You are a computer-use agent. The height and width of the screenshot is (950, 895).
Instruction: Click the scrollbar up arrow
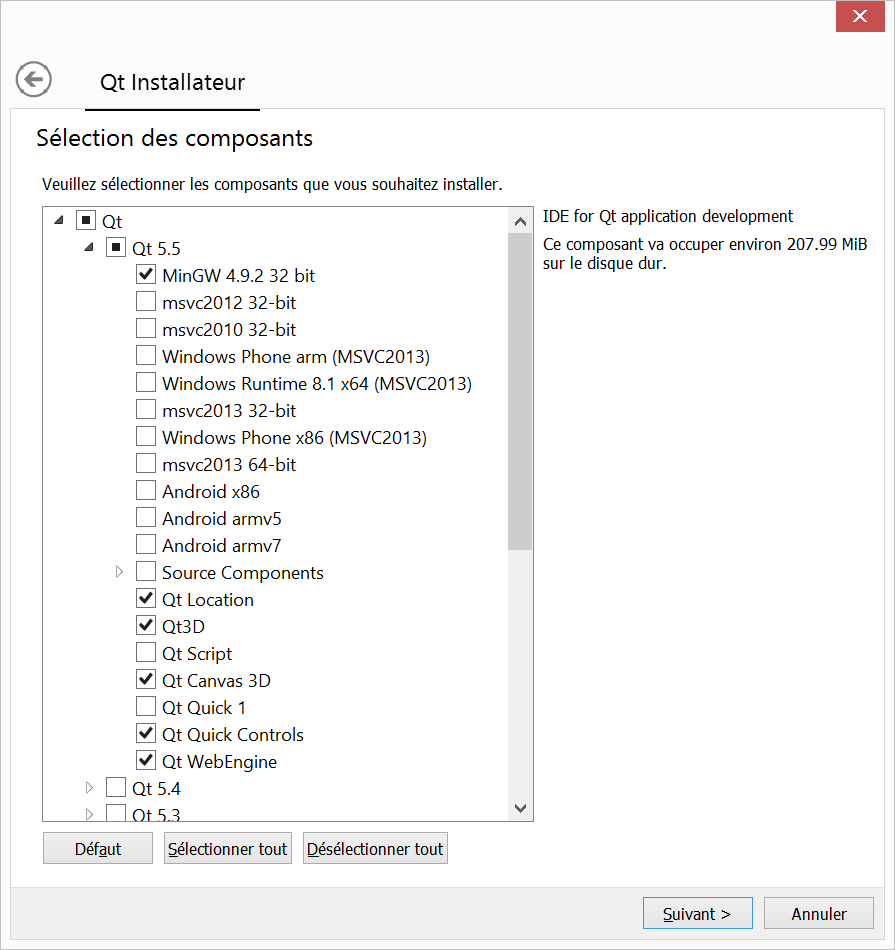[520, 222]
